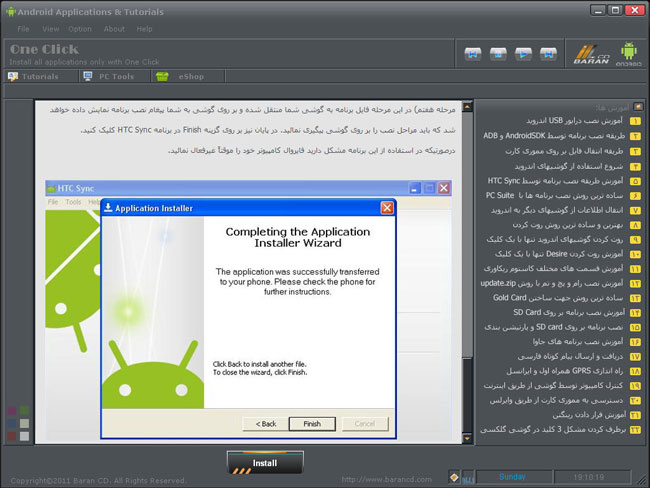Open the Option menu
This screenshot has width=650, height=488.
(80, 29)
